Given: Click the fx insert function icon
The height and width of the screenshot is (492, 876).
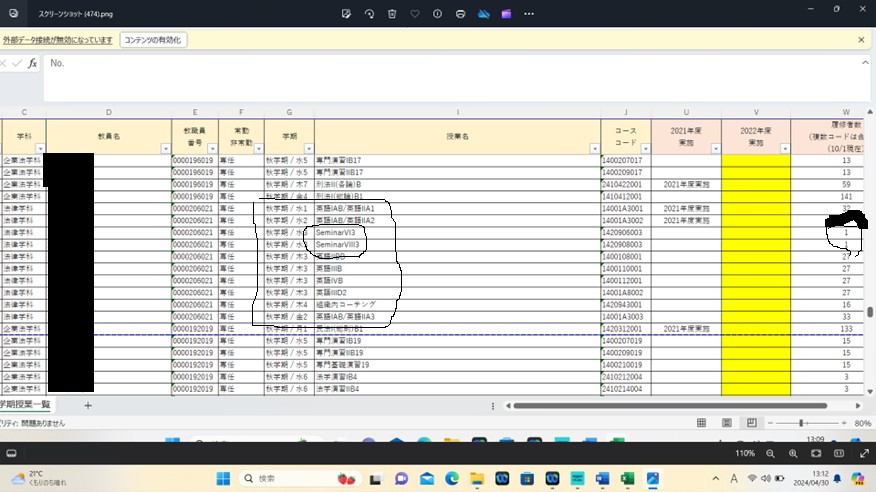Looking at the screenshot, I should point(32,63).
